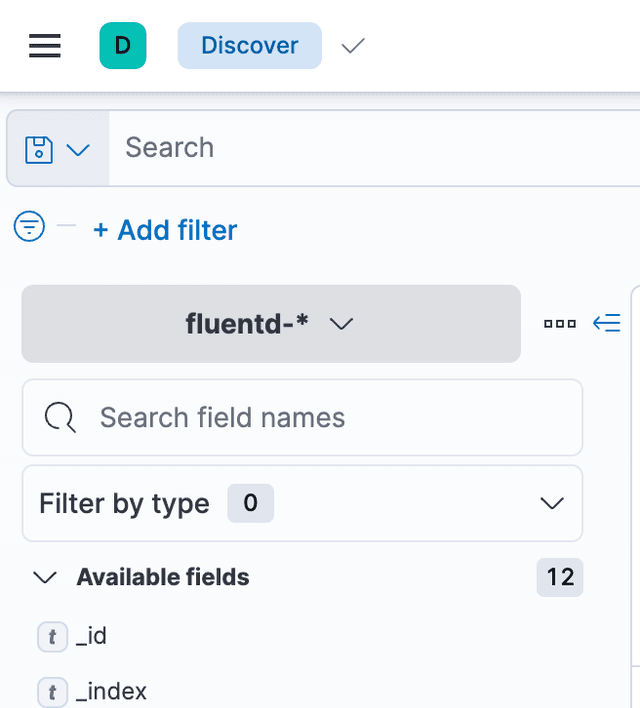Click the text type icon beside _index
The height and width of the screenshot is (708, 640).
point(52,691)
